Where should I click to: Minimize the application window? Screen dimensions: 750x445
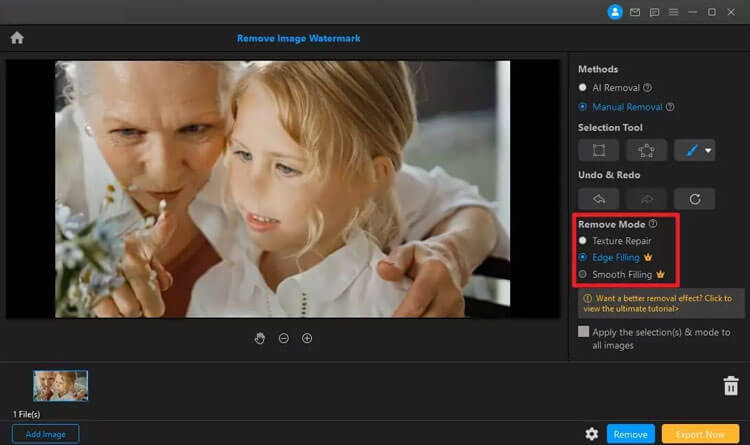coord(693,12)
